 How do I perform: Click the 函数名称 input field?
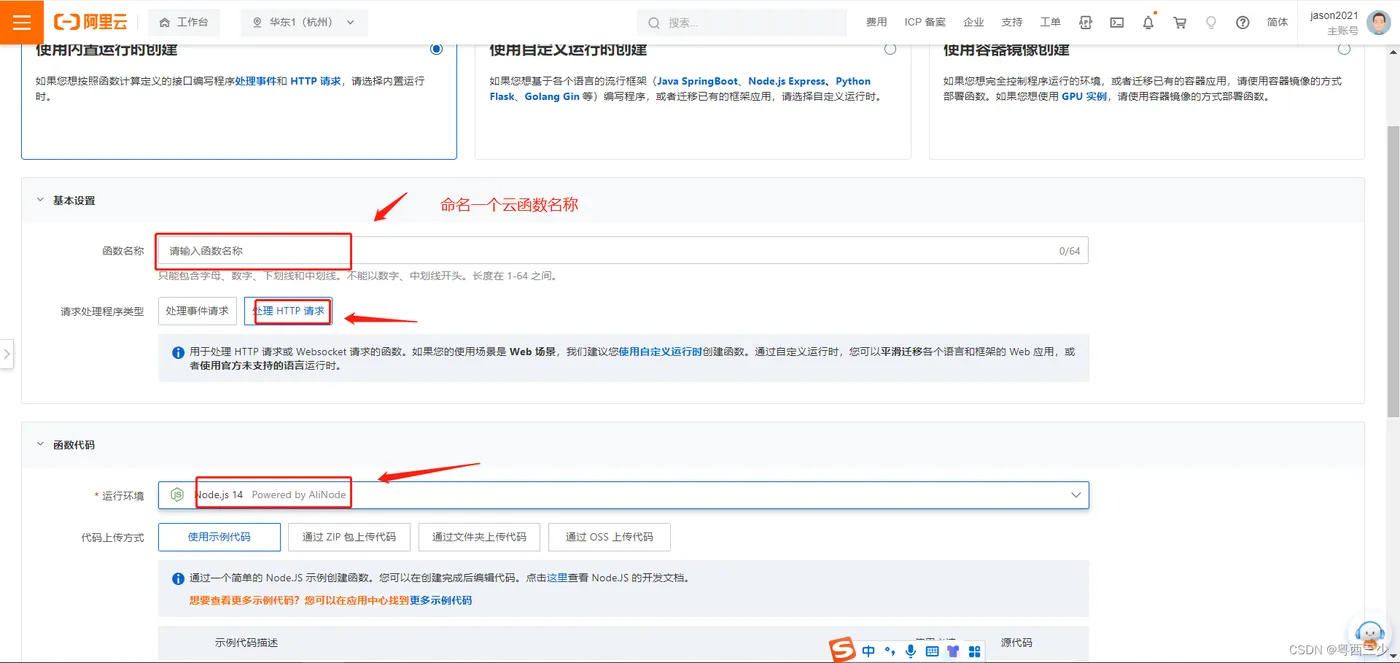tap(623, 251)
